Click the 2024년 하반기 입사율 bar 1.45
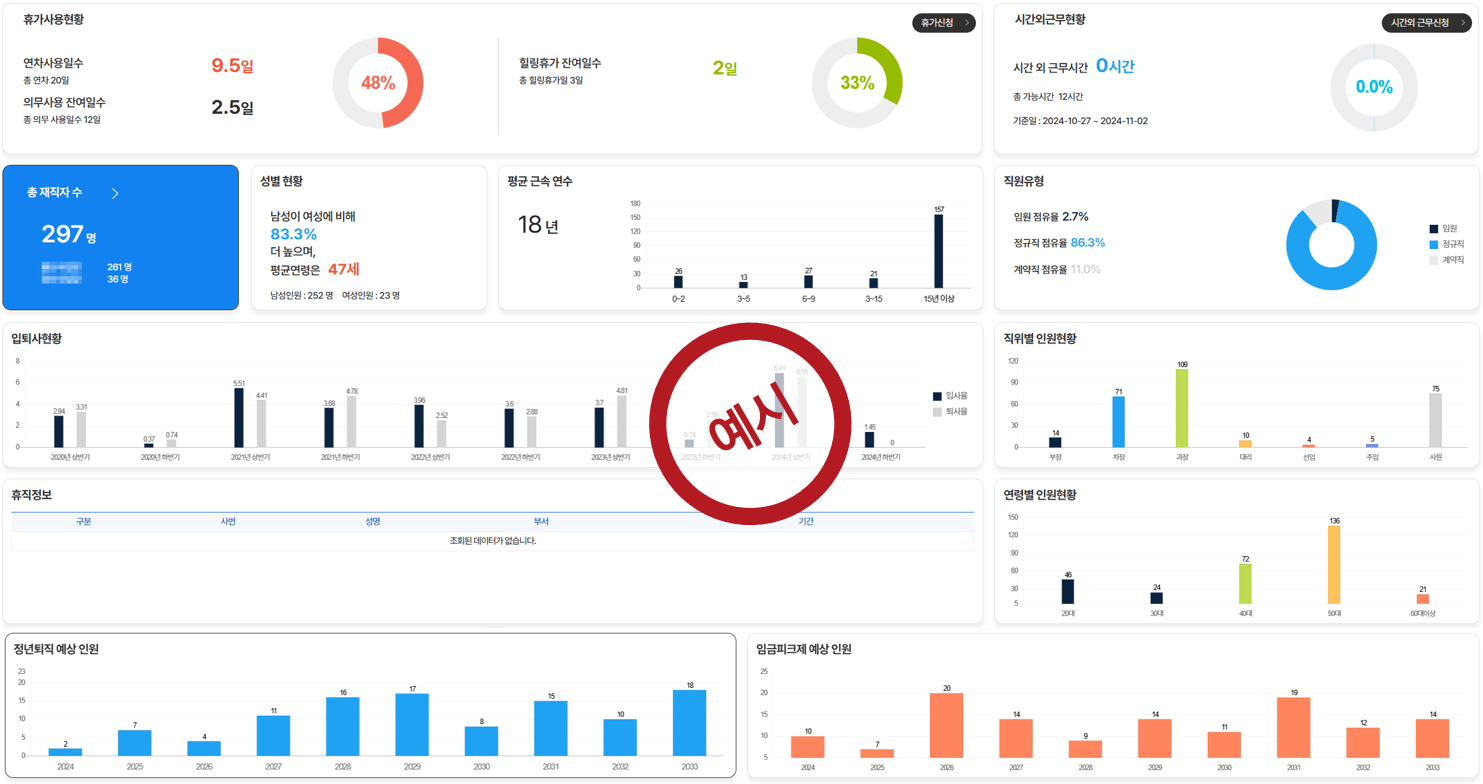This screenshot has height=784, width=1483. (x=870, y=439)
